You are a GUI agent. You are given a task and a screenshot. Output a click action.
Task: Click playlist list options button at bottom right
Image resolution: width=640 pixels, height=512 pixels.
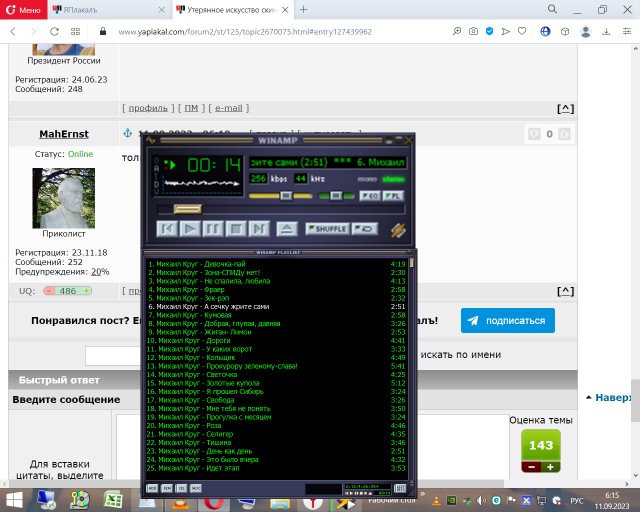coord(400,488)
